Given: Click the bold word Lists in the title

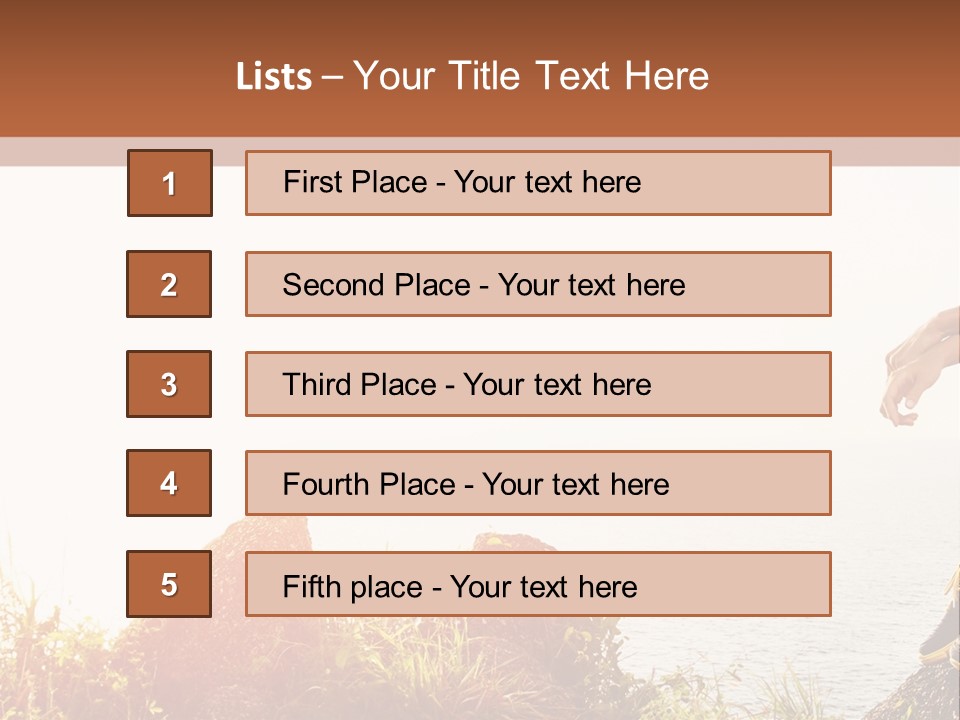Looking at the screenshot, I should coord(274,77).
